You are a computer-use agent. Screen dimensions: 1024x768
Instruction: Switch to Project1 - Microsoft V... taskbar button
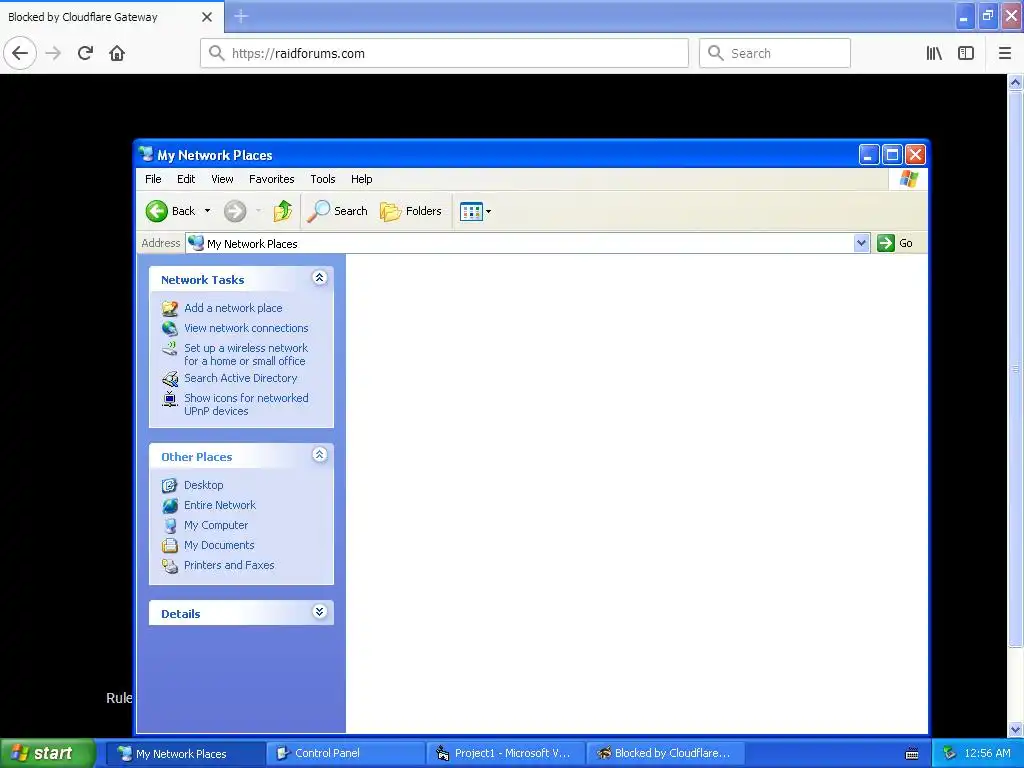[x=506, y=753]
